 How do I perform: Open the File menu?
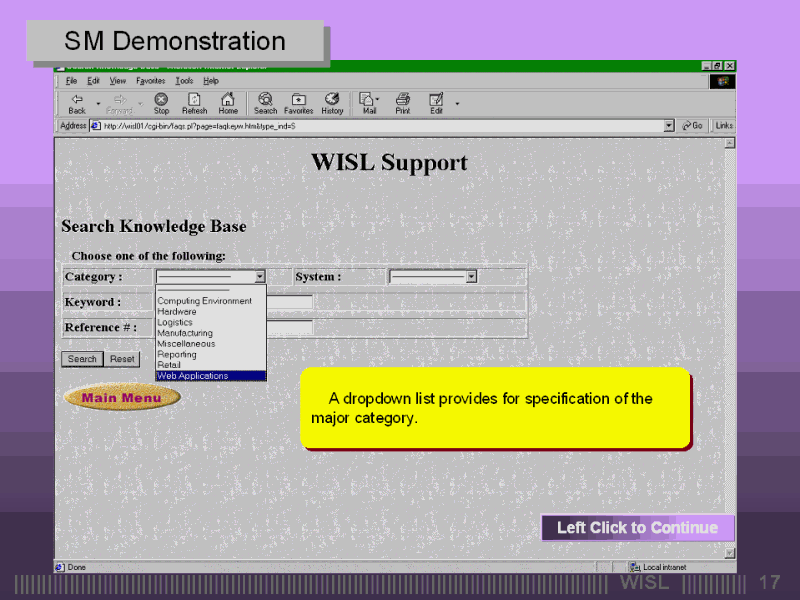coord(71,80)
